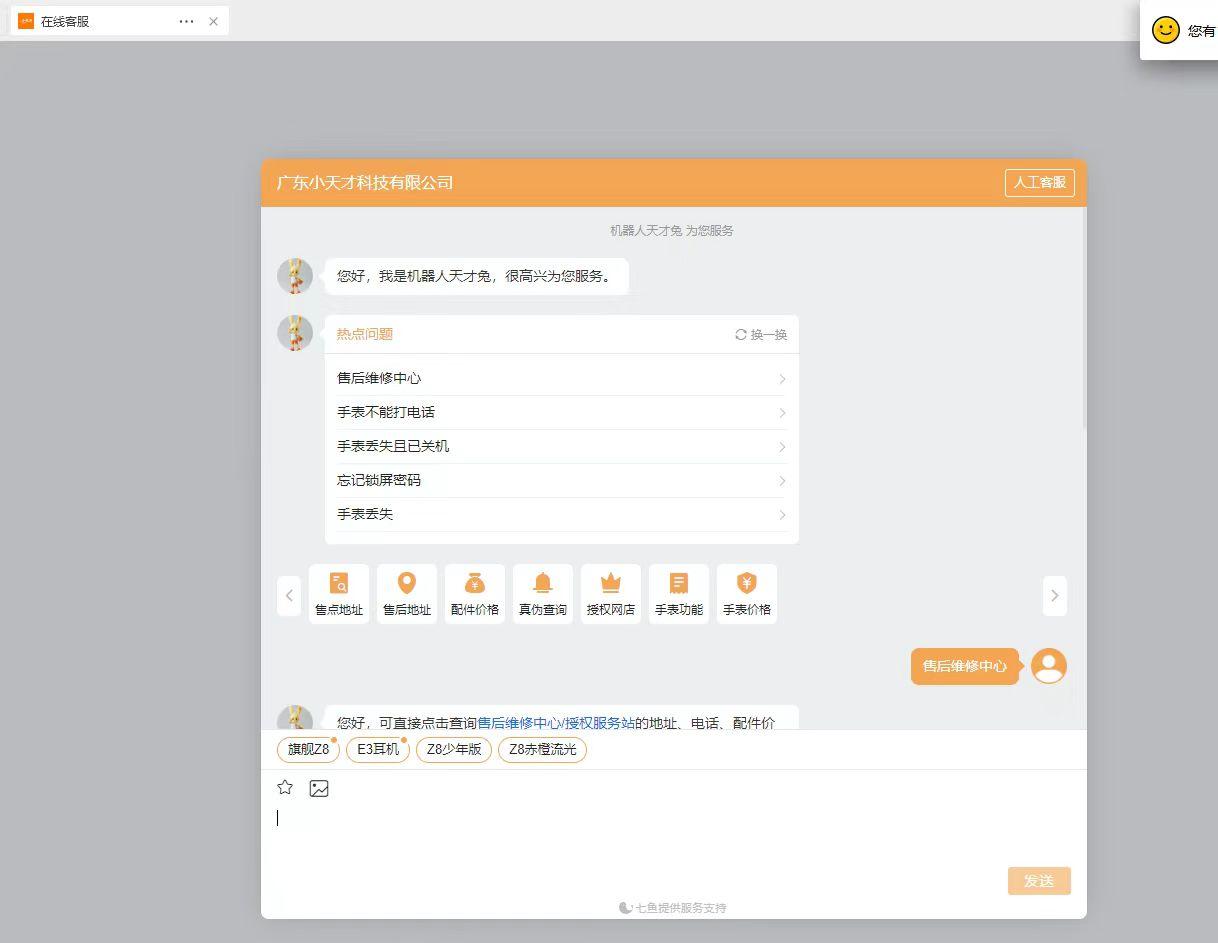Viewport: 1218px width, 943px height.
Task: Open 手表功能 from the icon row
Action: (x=679, y=593)
